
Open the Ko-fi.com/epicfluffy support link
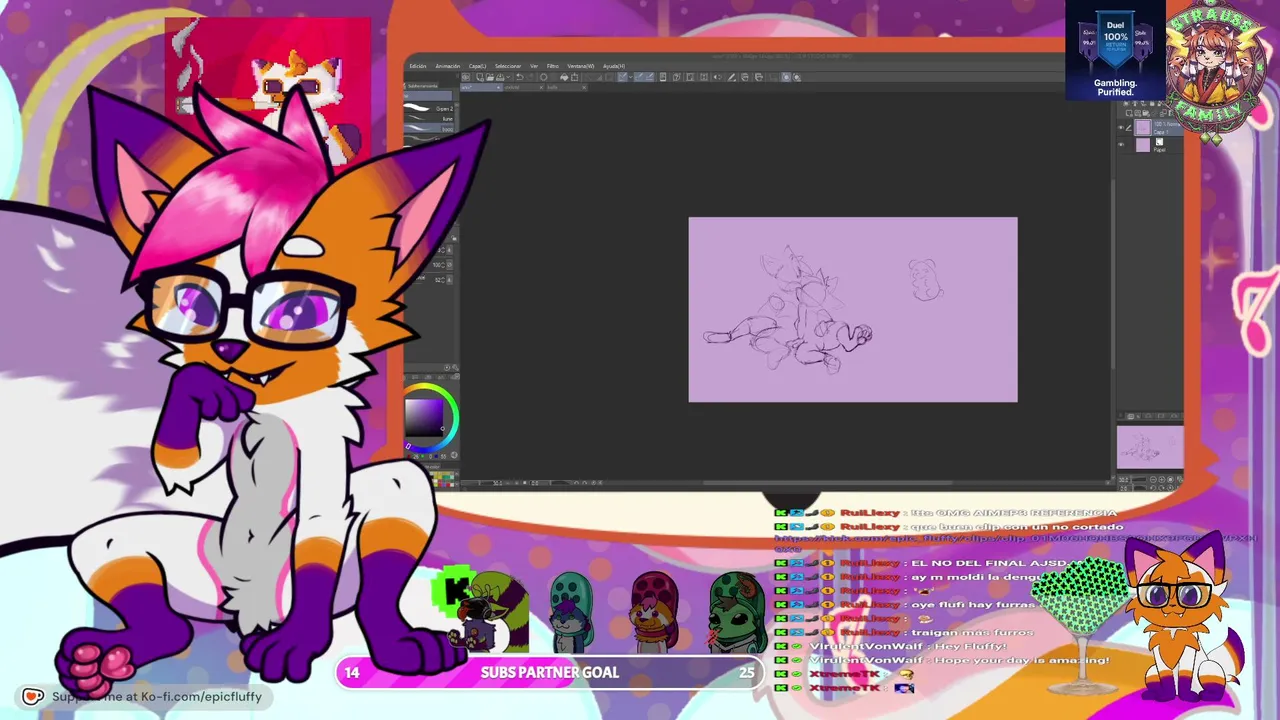coord(157,697)
